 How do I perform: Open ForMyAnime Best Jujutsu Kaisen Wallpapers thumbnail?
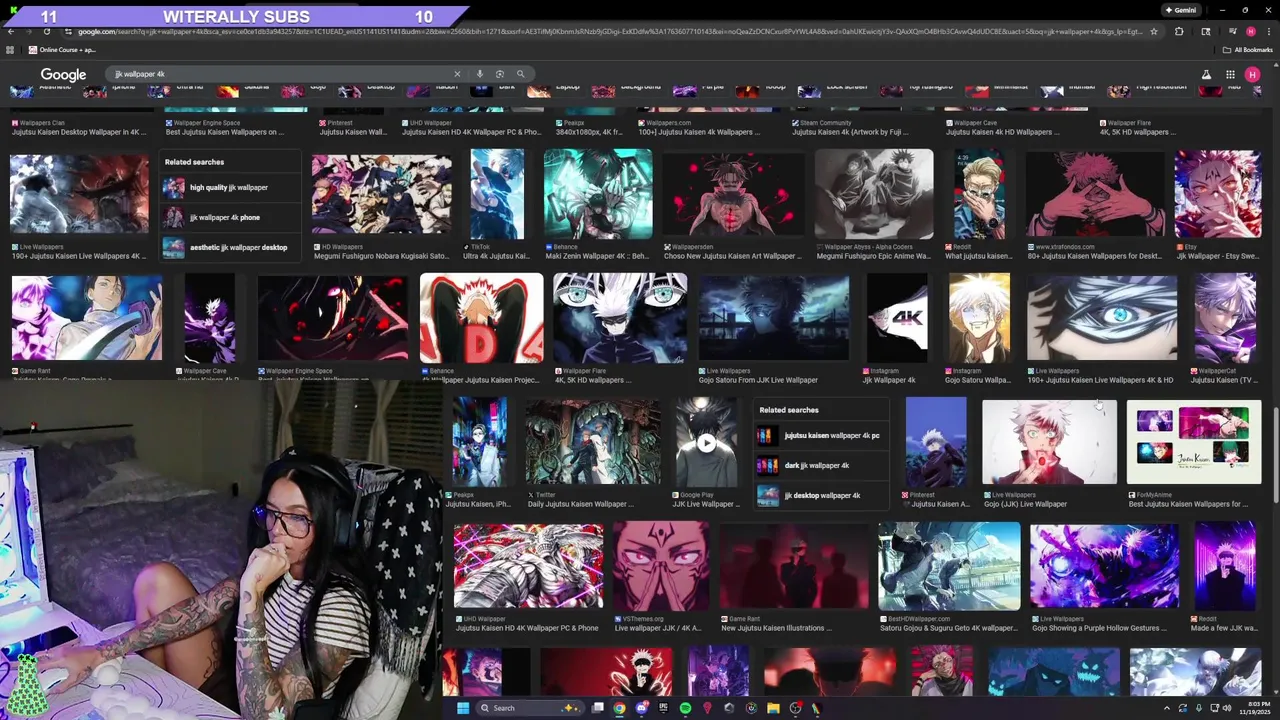pos(1194,442)
